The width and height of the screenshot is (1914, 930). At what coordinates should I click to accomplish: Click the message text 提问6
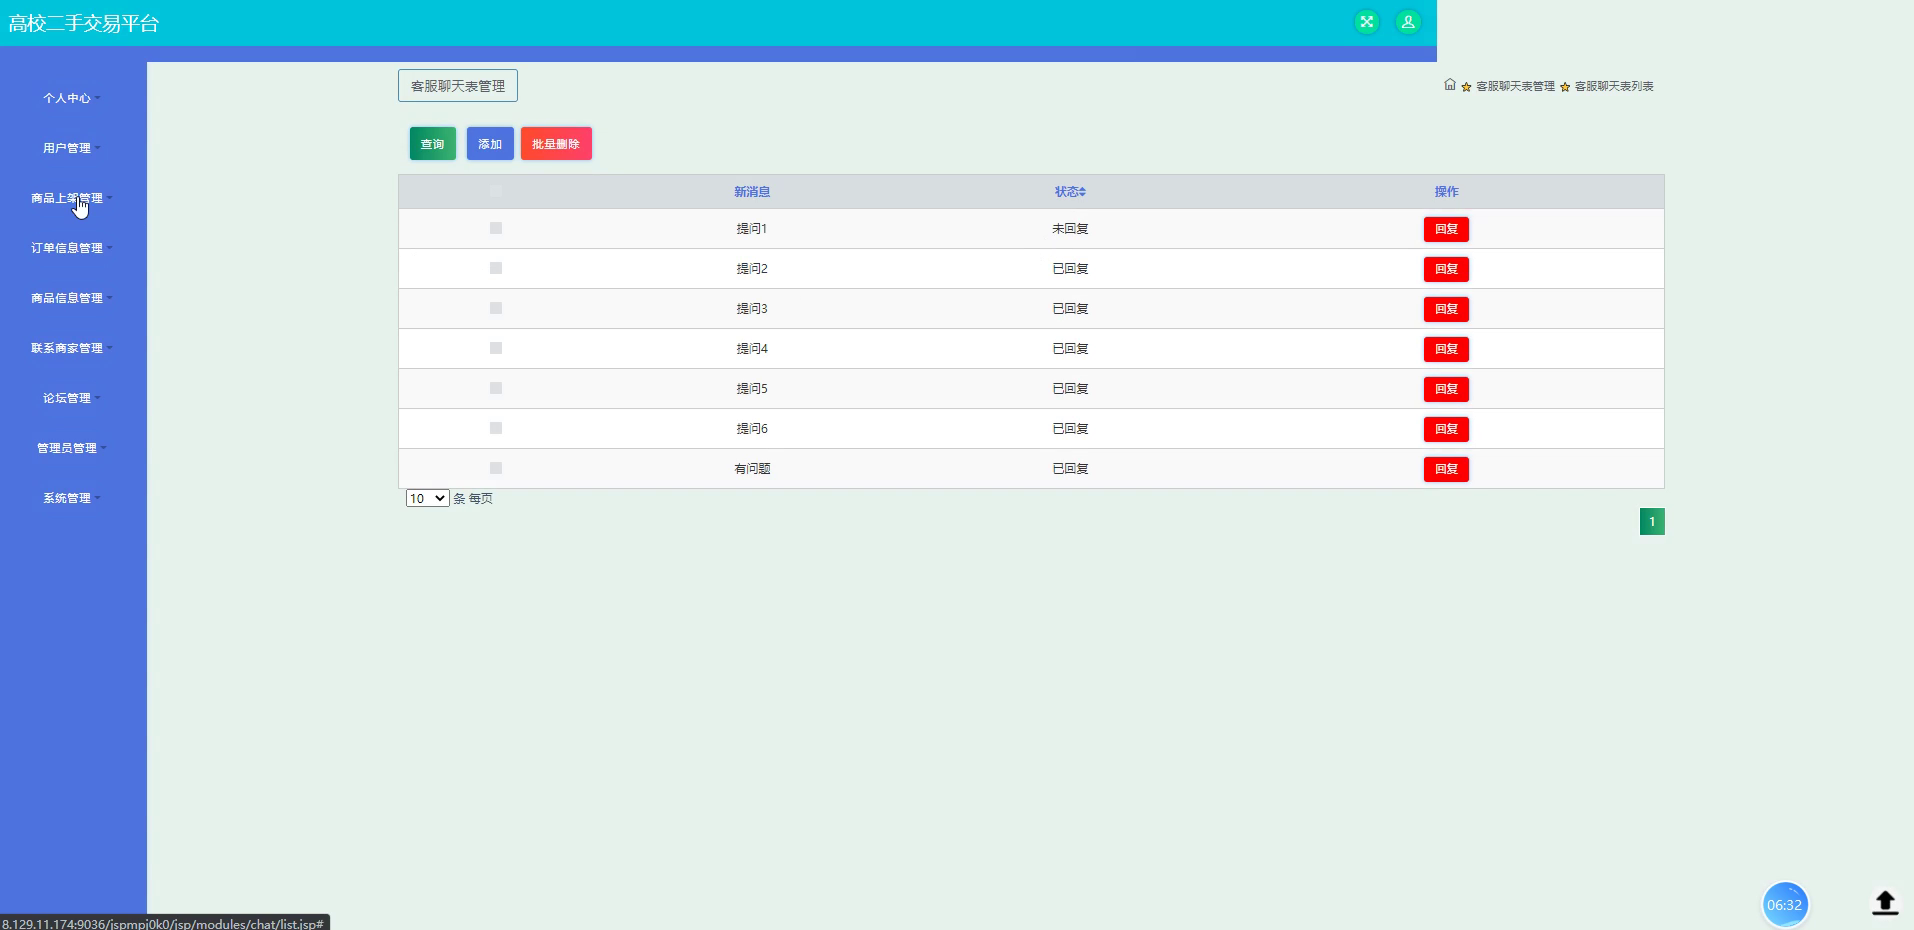752,428
